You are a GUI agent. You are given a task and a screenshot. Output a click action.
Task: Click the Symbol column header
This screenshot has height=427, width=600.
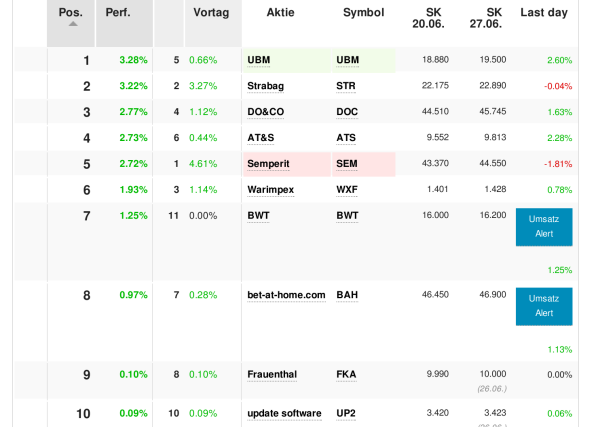pyautogui.click(x=363, y=13)
